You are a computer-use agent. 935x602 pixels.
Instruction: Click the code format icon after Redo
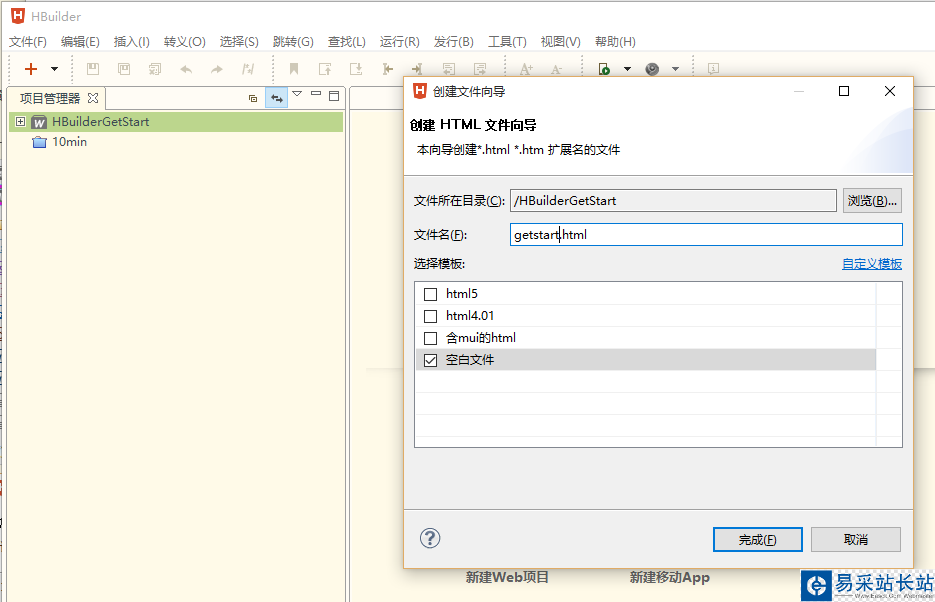248,69
